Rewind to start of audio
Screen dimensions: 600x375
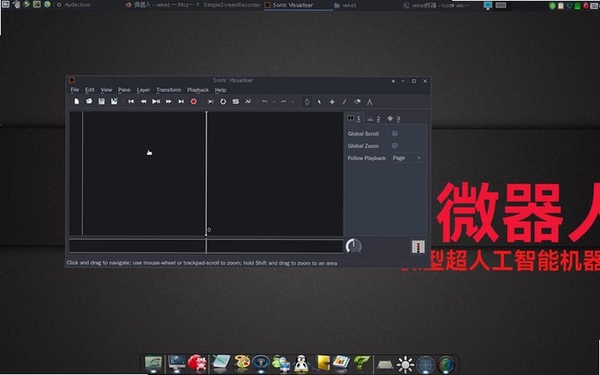coord(131,101)
